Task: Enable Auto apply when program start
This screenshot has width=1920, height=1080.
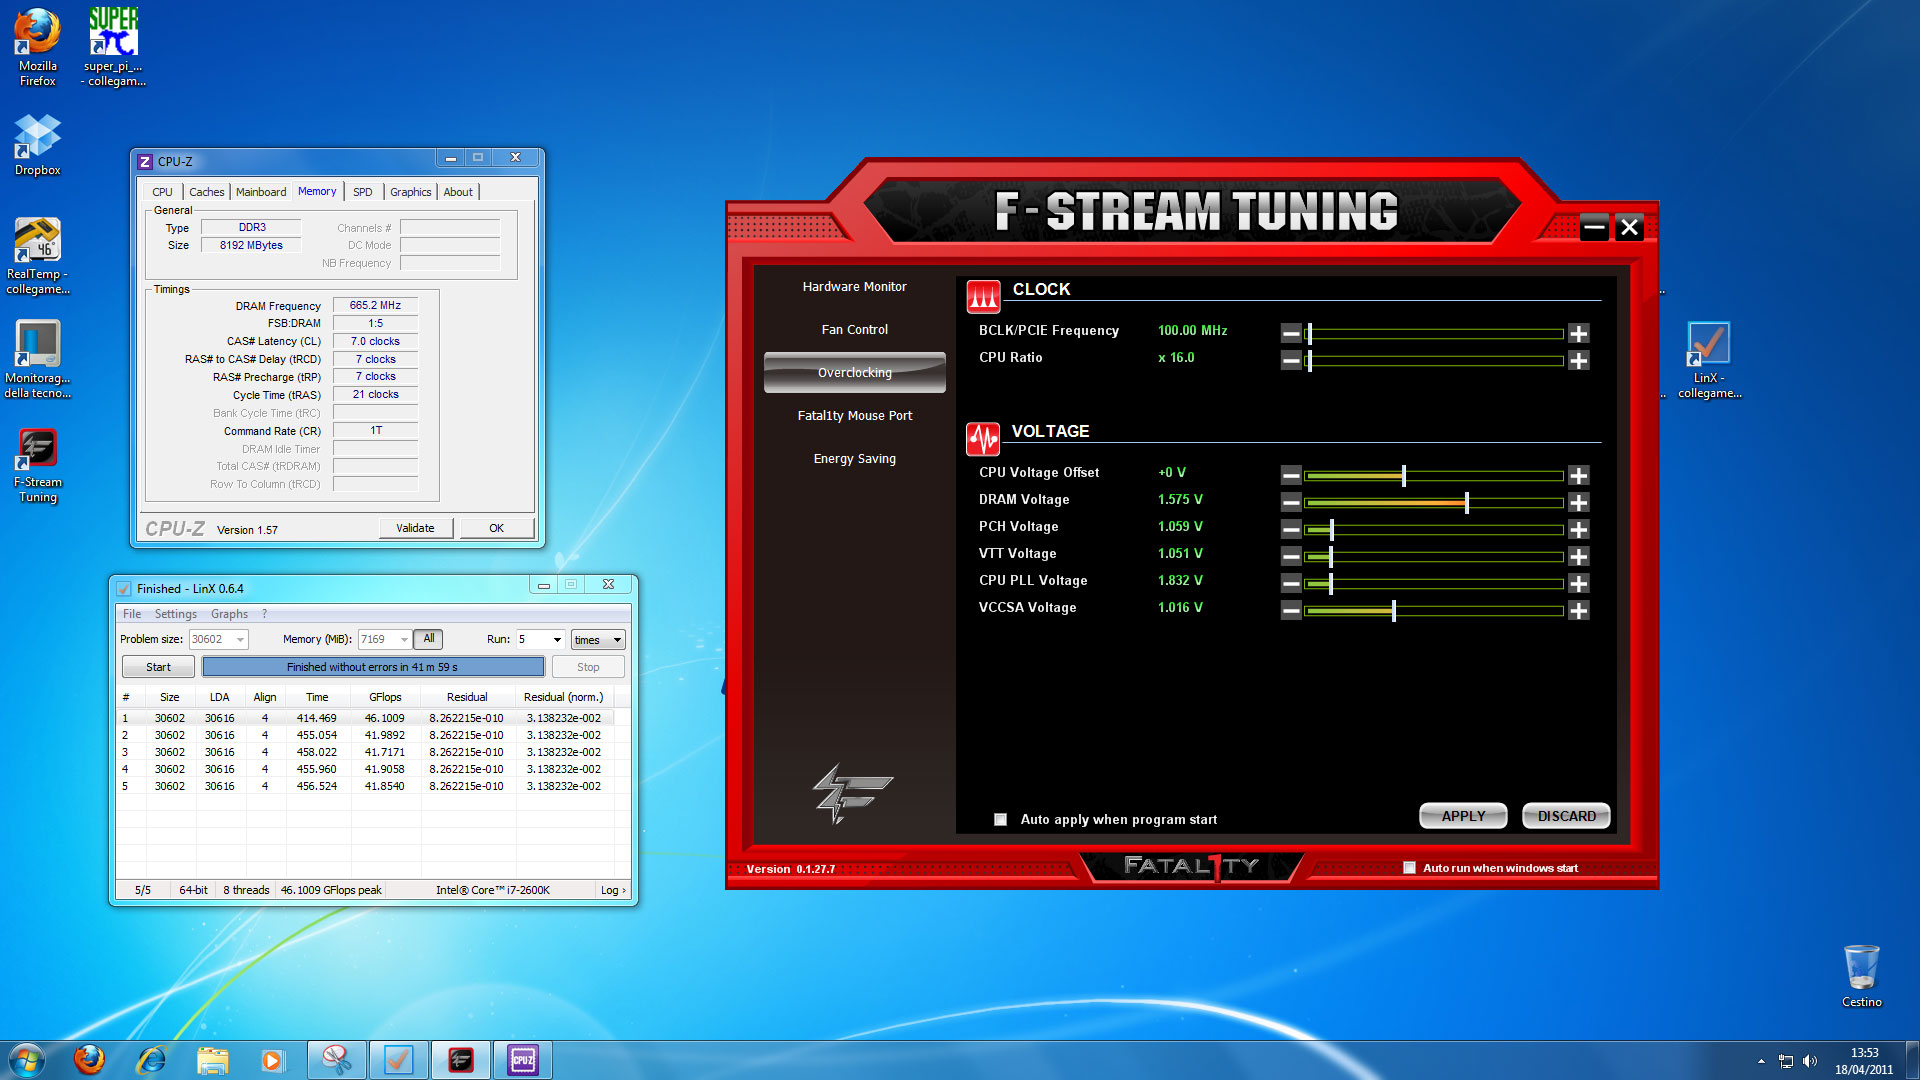Action: point(1000,819)
